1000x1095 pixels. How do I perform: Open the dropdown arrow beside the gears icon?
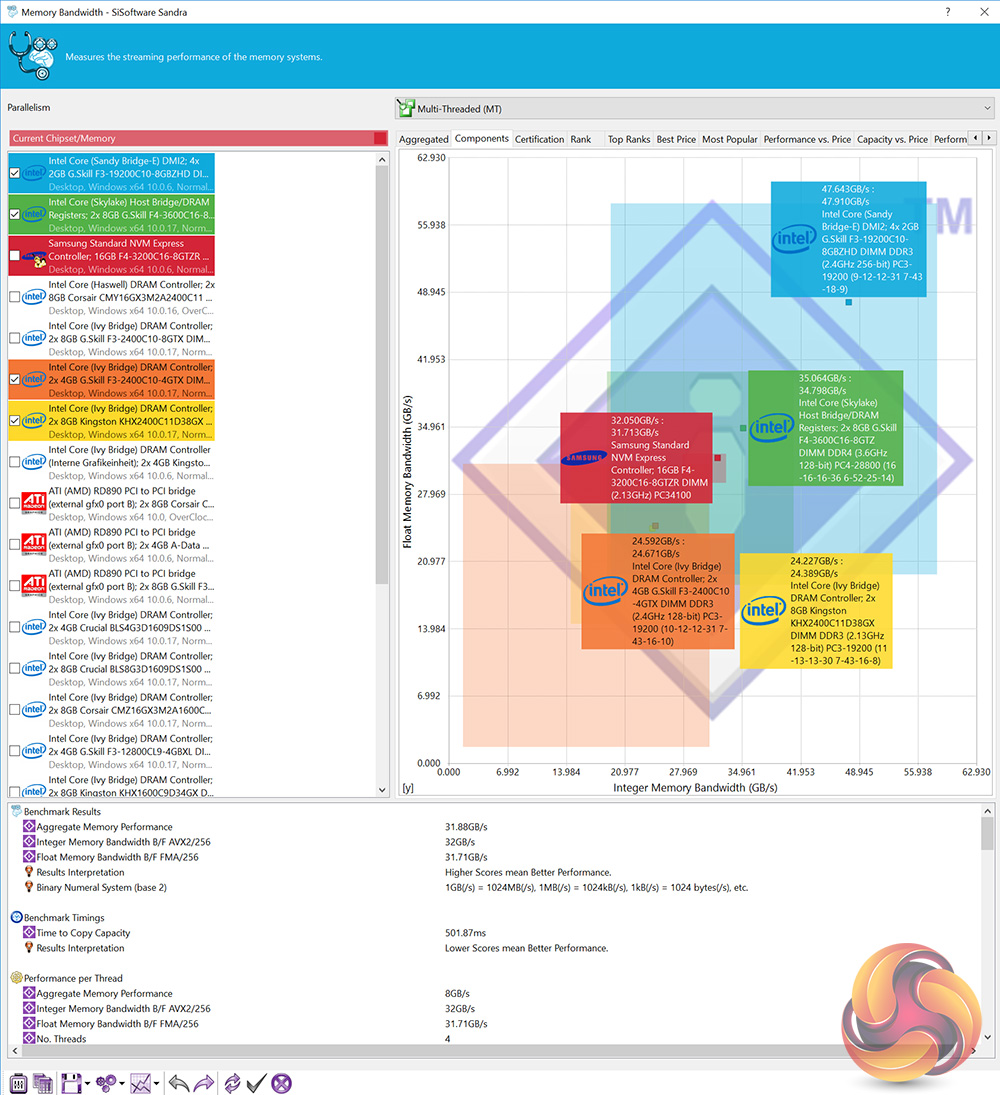tap(122, 1084)
